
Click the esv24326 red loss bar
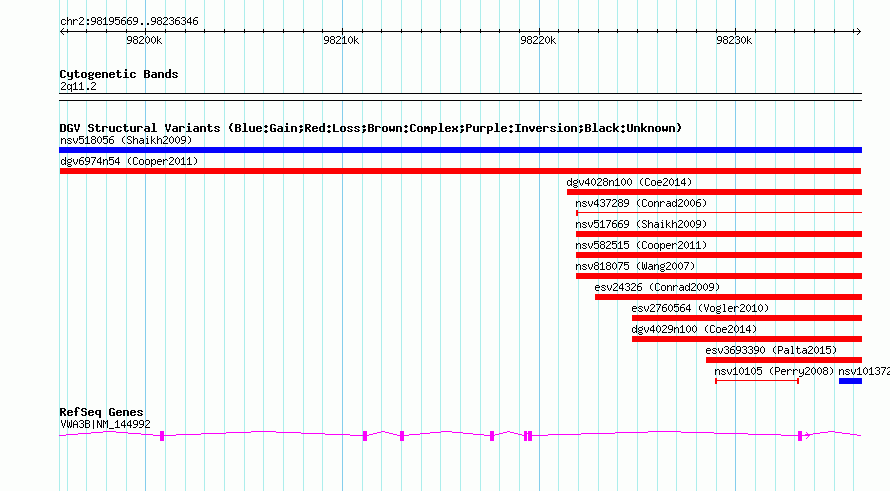tap(728, 297)
